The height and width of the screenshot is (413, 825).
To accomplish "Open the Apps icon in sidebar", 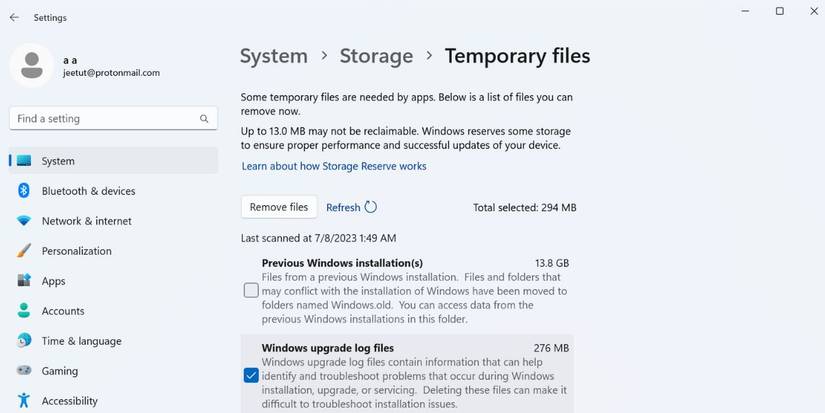I will [24, 281].
